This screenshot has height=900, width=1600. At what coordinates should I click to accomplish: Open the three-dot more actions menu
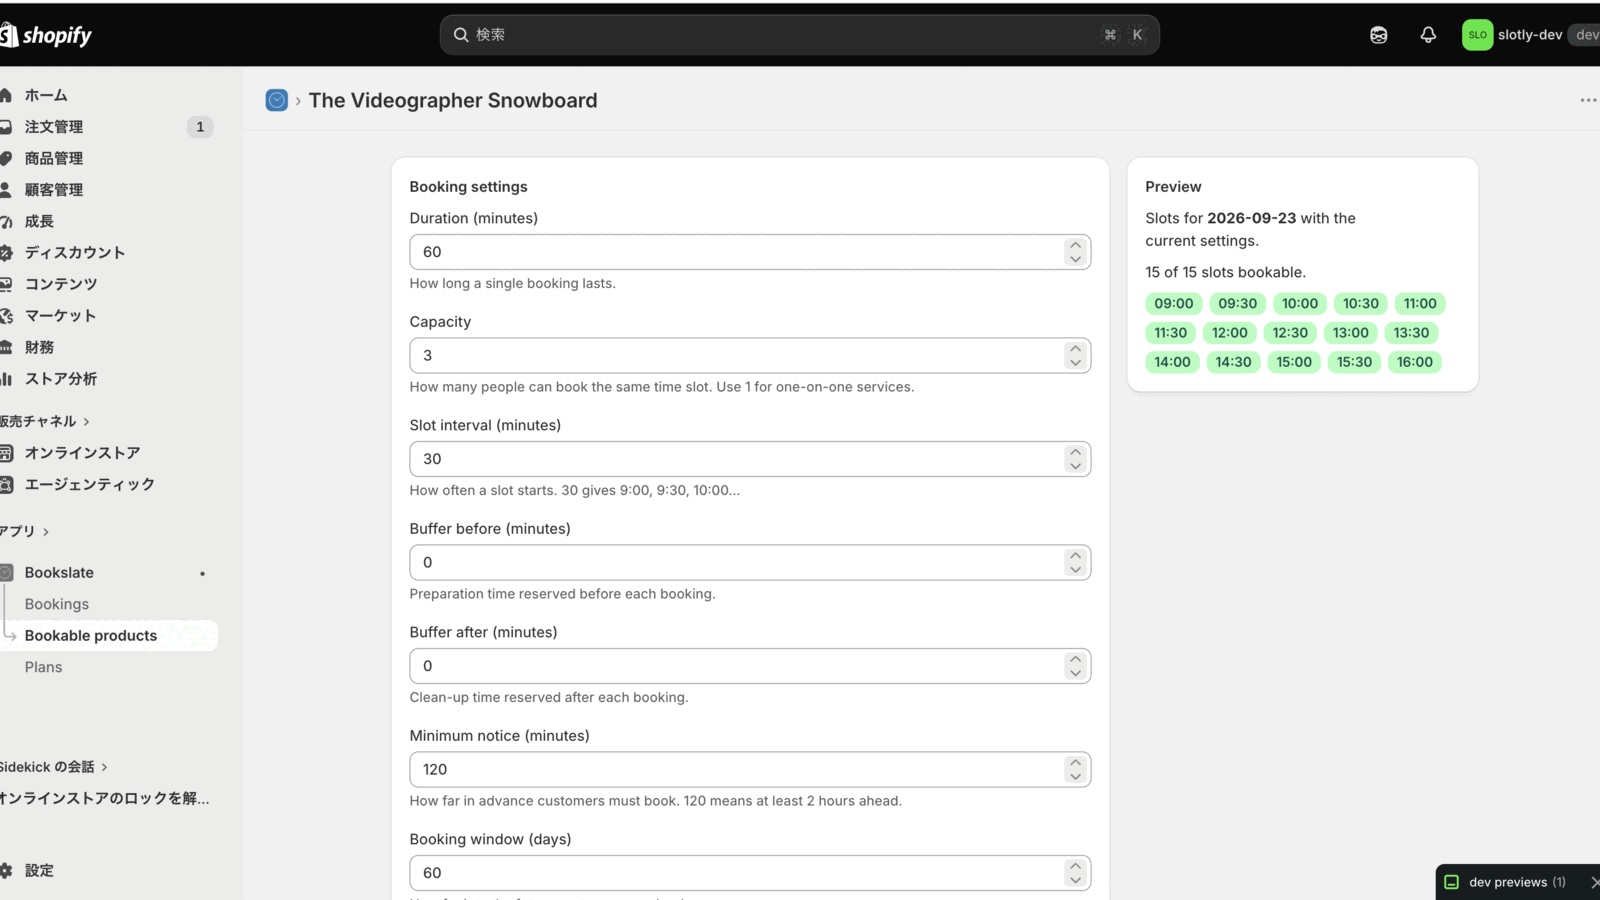pyautogui.click(x=1588, y=100)
